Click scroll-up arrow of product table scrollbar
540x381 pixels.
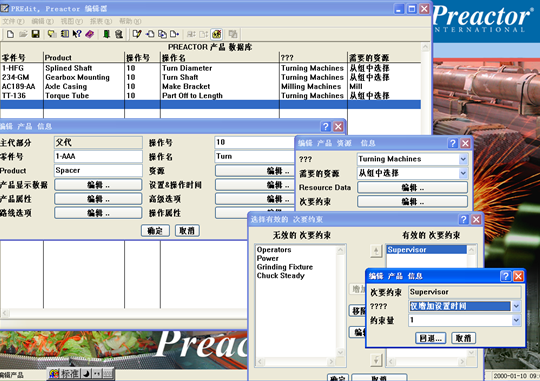click(426, 47)
